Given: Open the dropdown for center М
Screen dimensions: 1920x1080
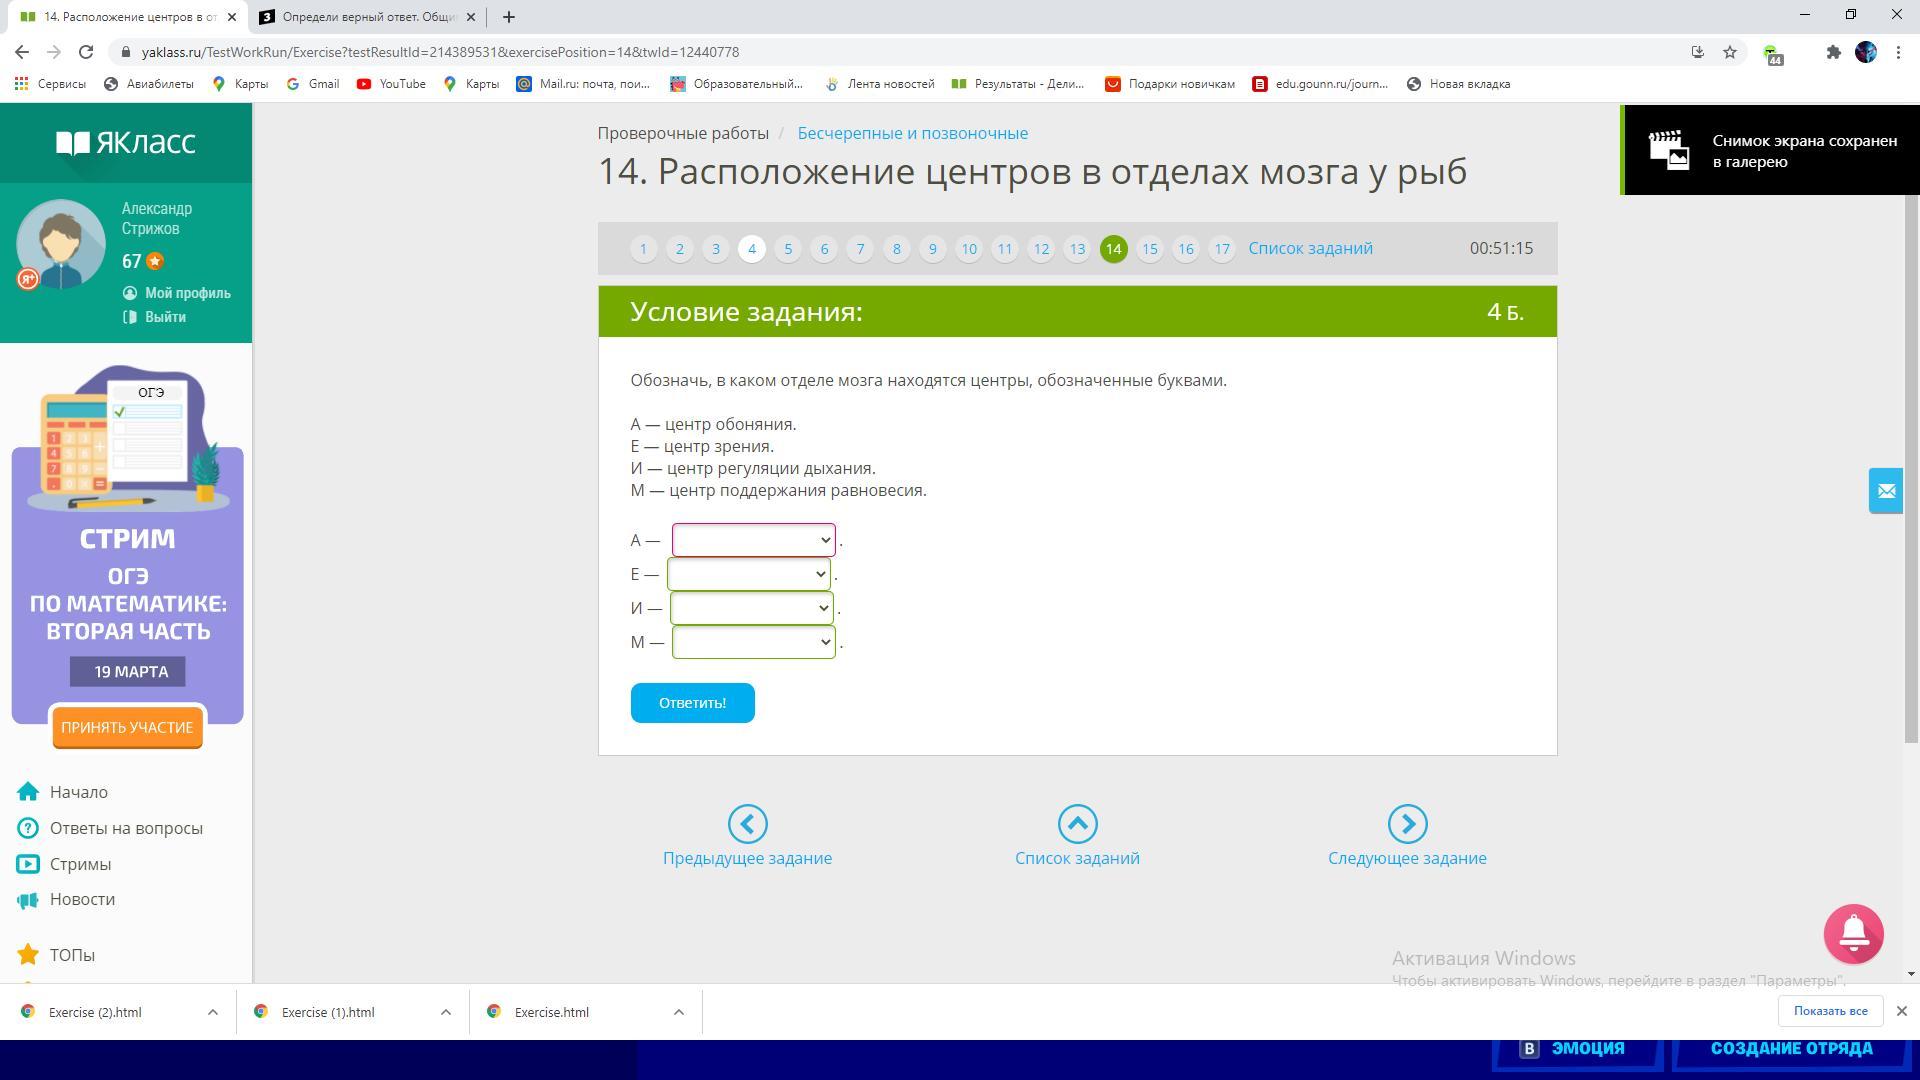Looking at the screenshot, I should pos(753,642).
